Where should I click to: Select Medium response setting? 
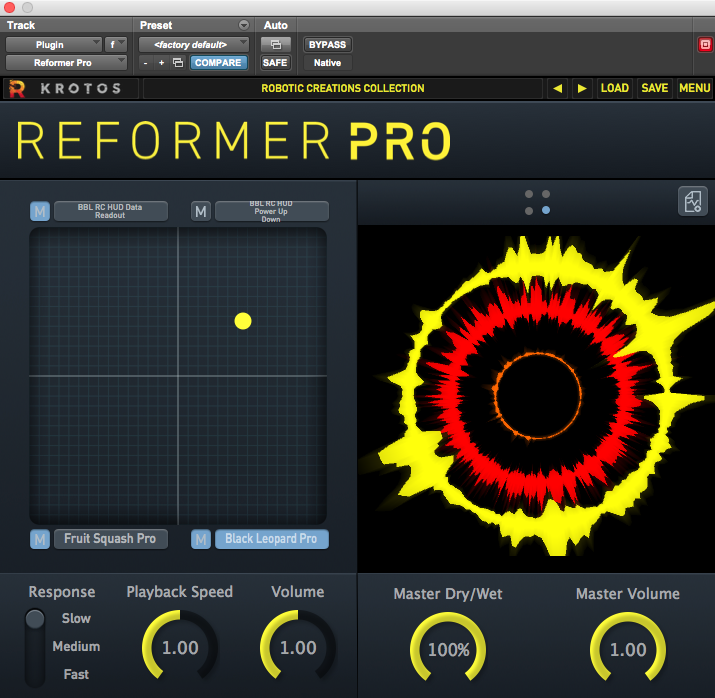click(x=76, y=646)
